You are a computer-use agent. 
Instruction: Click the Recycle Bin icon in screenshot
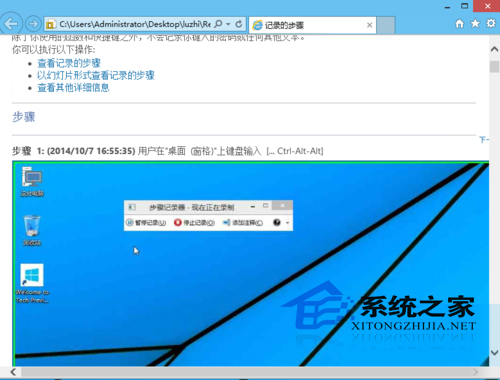(32, 230)
